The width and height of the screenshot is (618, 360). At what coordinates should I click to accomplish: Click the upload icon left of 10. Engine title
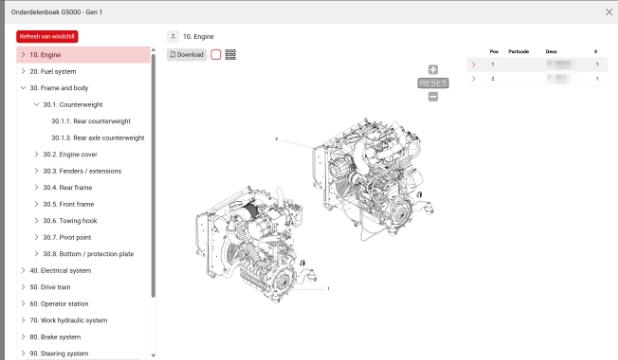(173, 36)
